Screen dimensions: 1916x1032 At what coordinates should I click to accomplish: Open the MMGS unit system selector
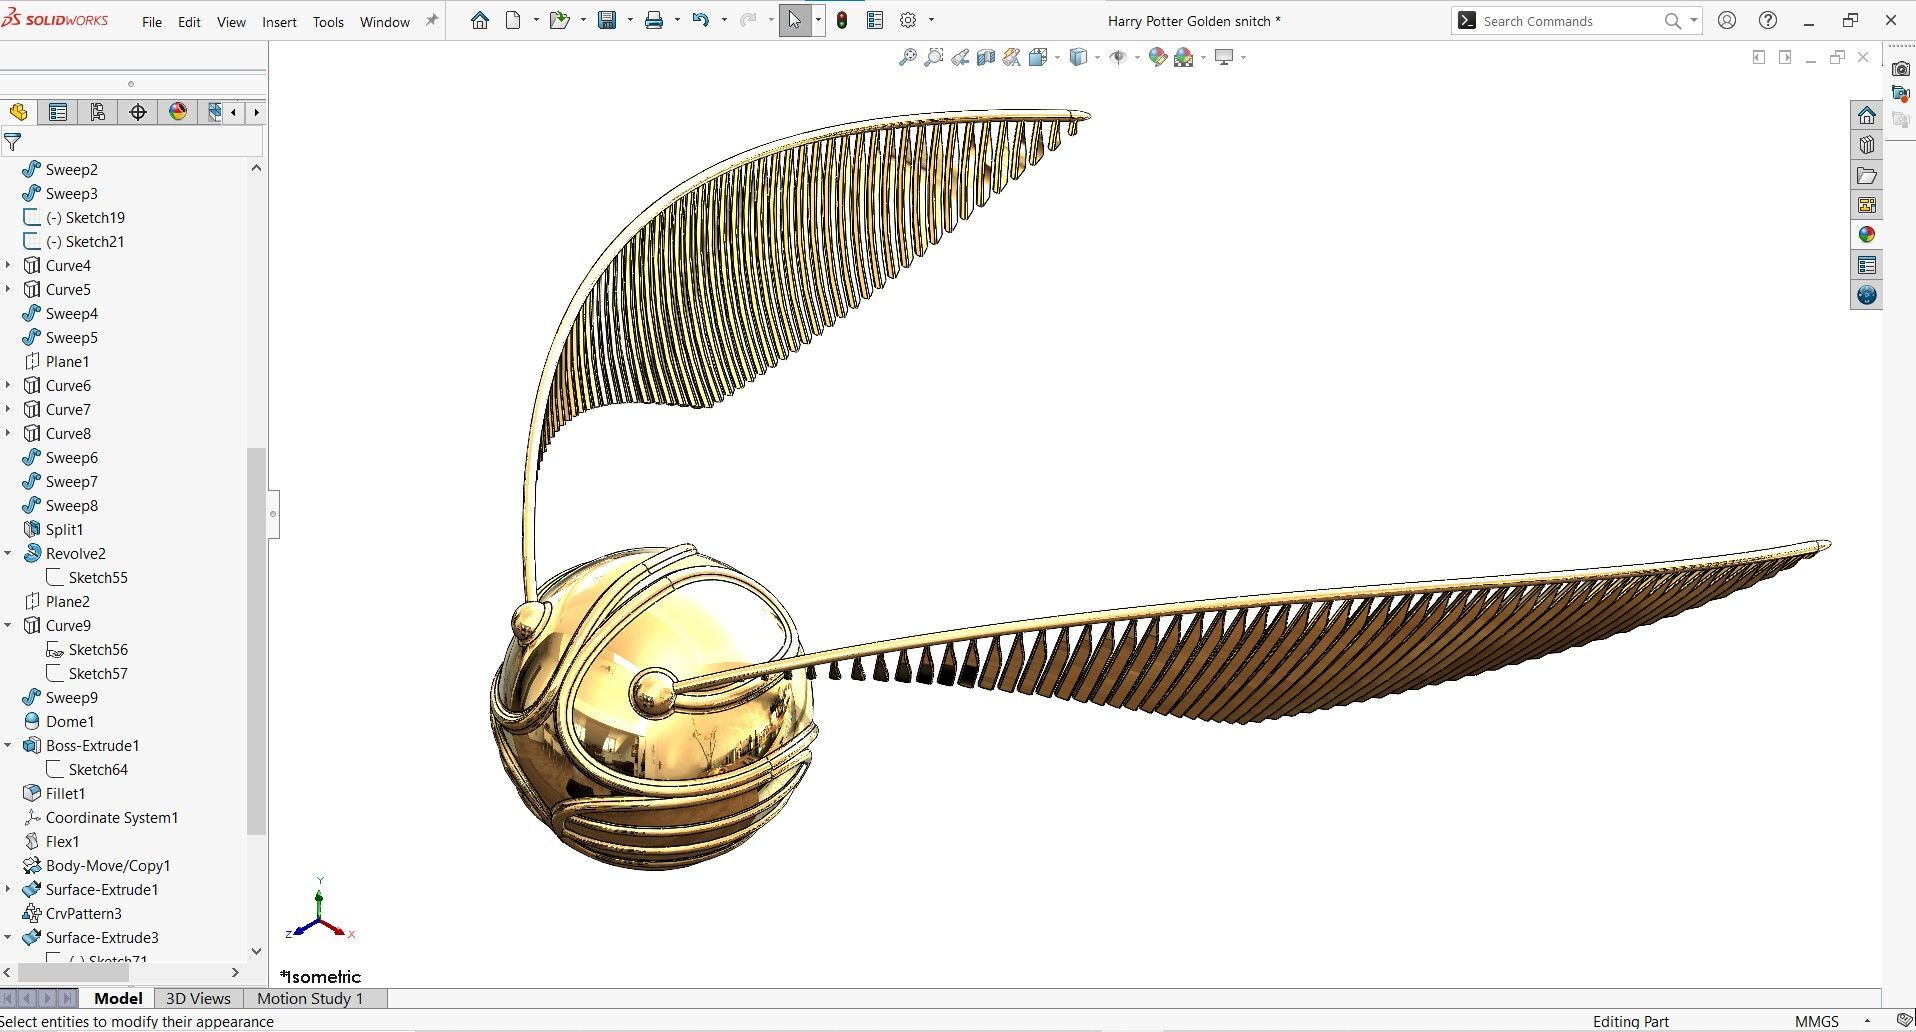click(x=1816, y=1021)
